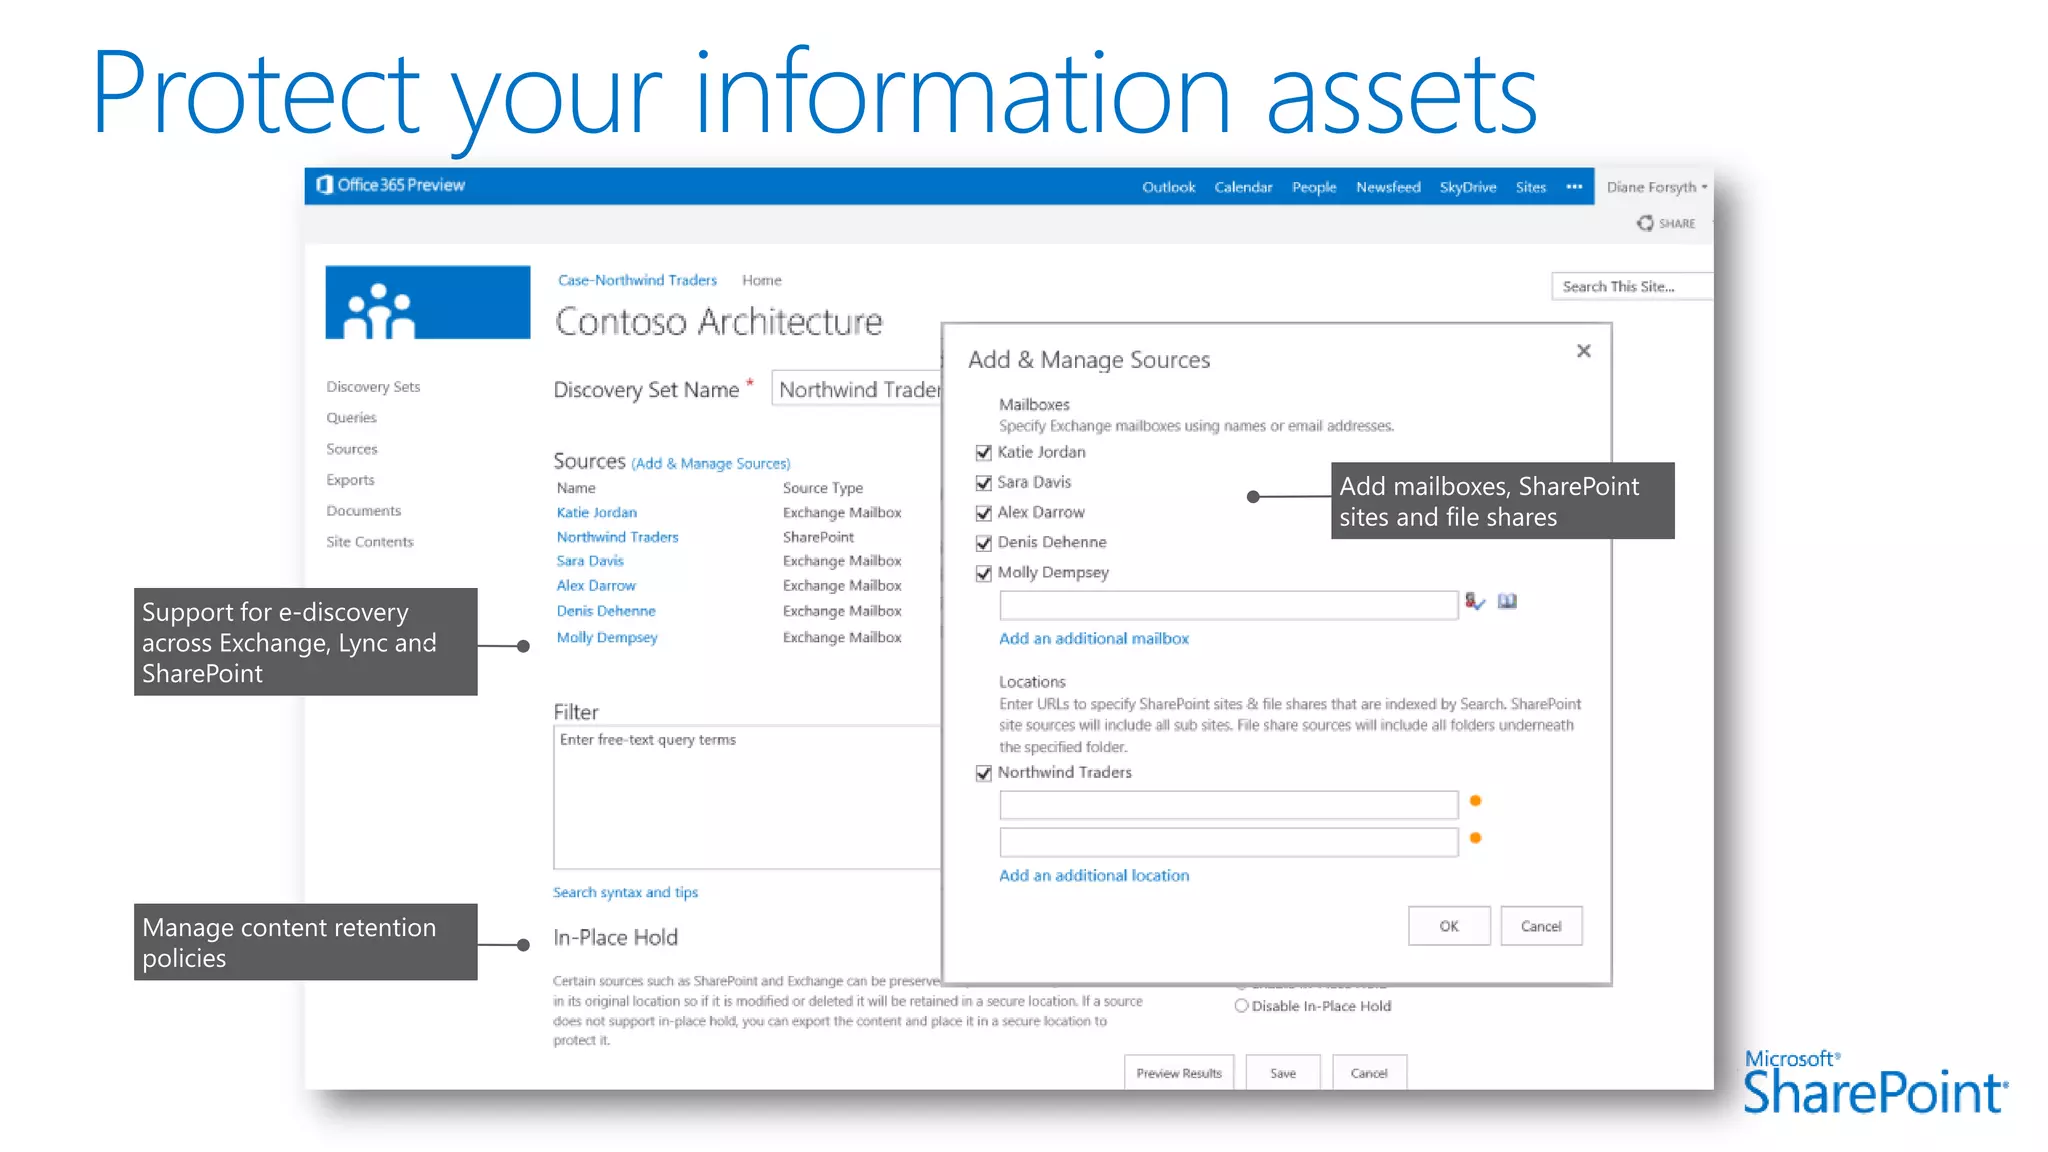The height and width of the screenshot is (1152, 2048).
Task: Click the Search syntax and tips link
Action: [x=625, y=892]
